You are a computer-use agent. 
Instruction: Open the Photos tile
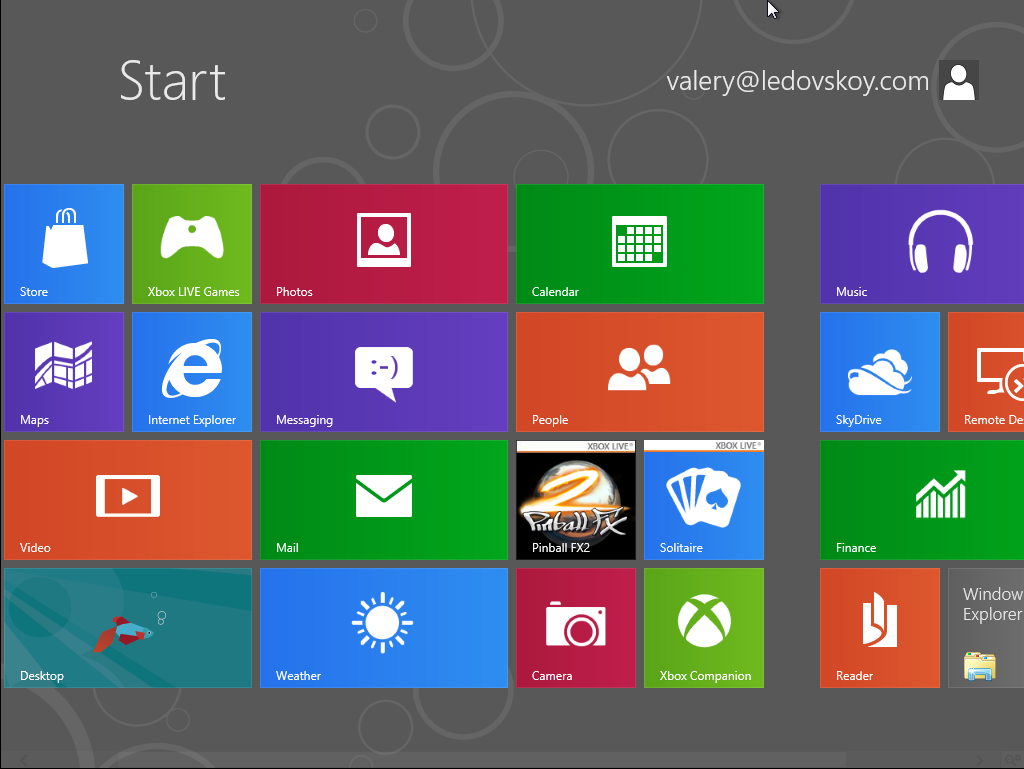[x=384, y=243]
